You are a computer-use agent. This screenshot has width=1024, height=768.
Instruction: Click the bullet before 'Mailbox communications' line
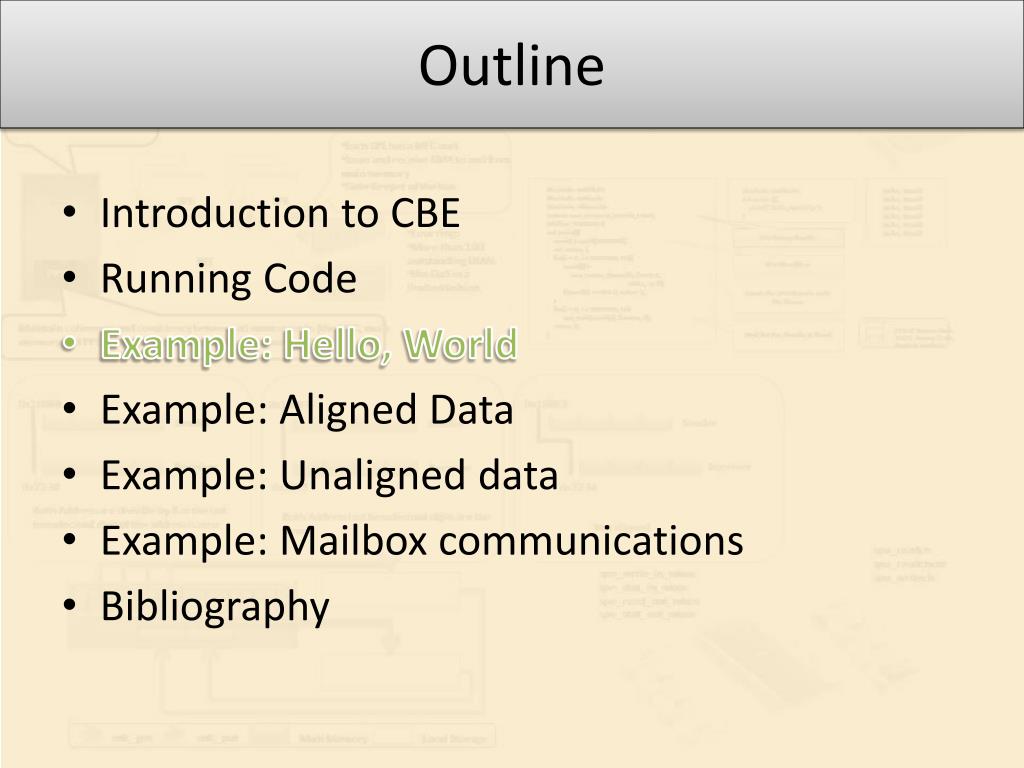tap(70, 539)
